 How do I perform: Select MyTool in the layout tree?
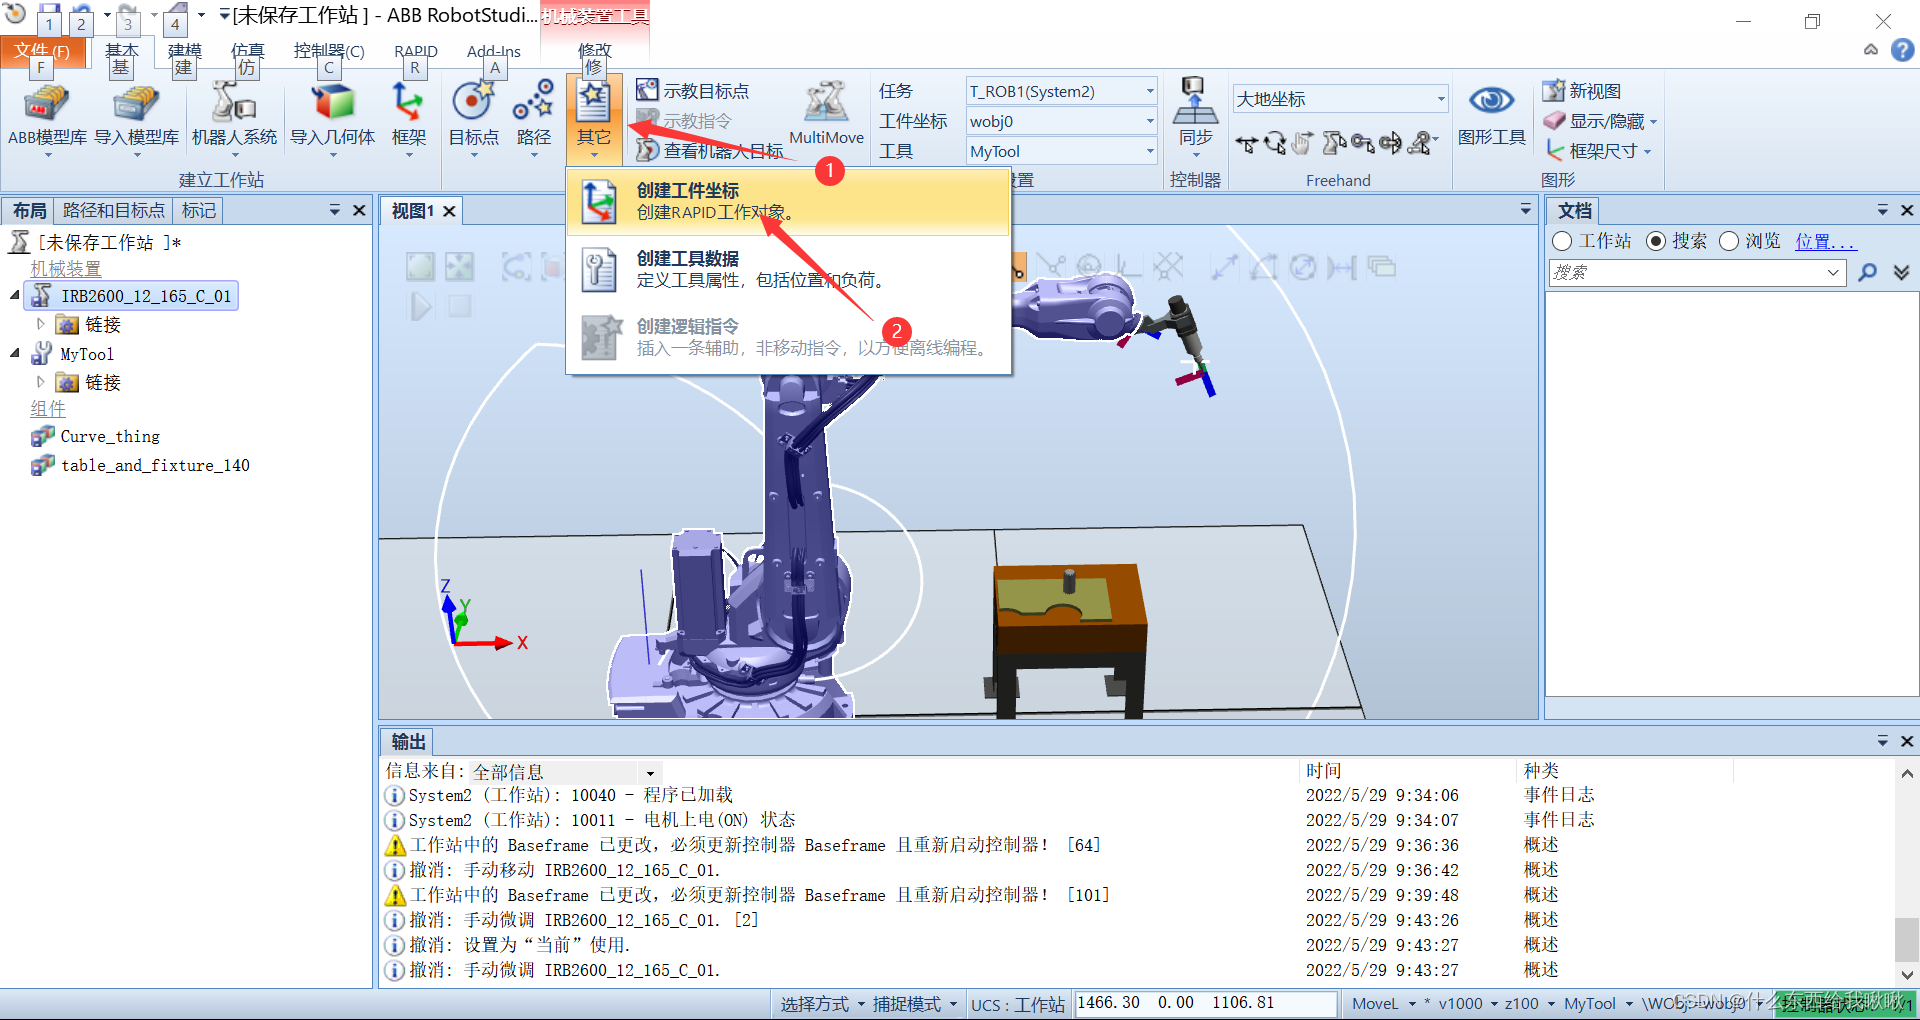[87, 354]
